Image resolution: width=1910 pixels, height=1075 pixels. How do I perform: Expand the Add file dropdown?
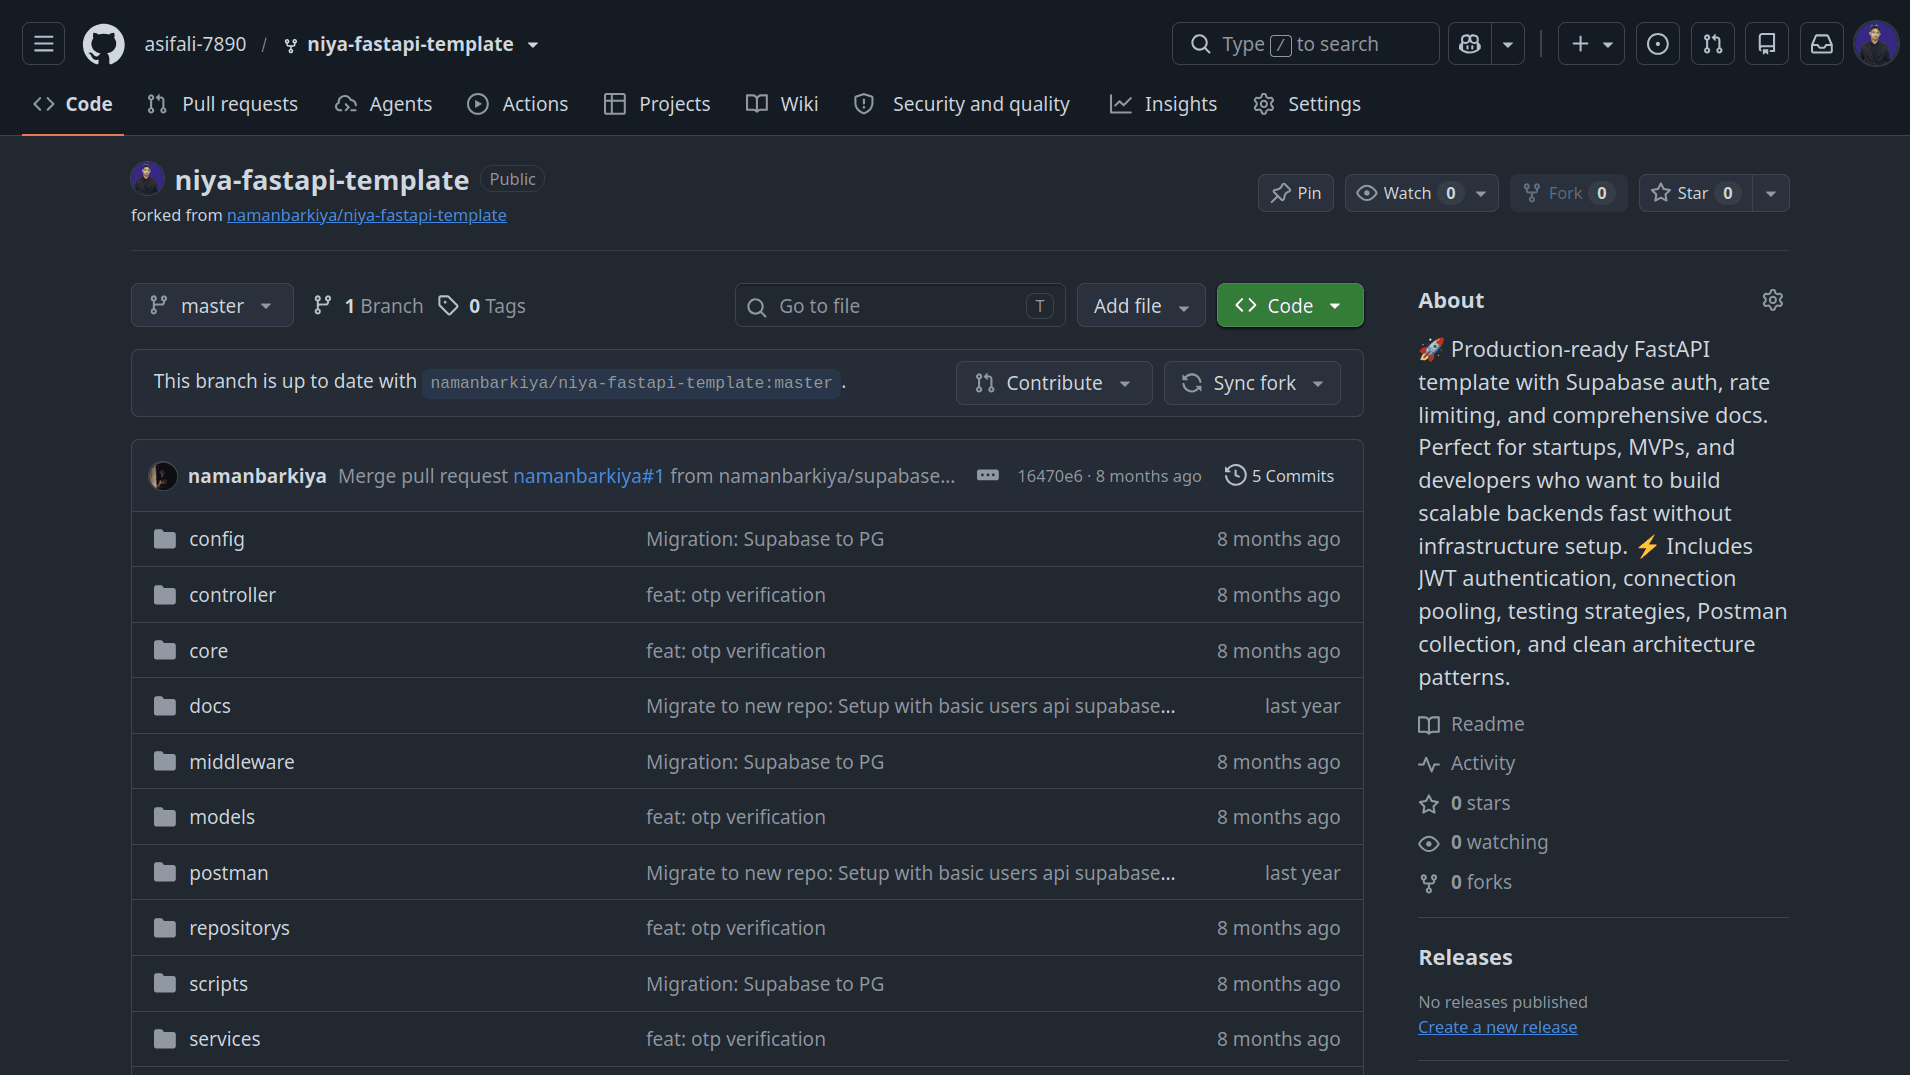click(1141, 305)
